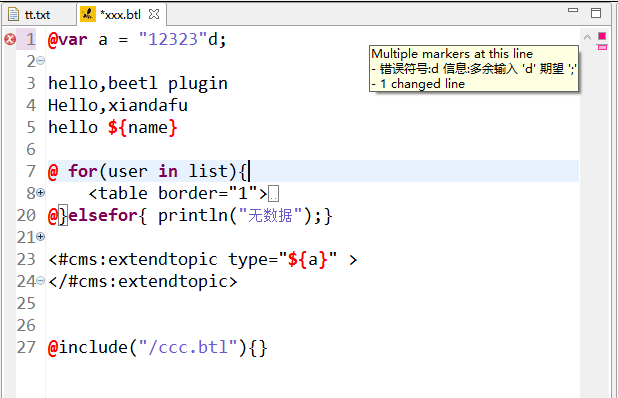
Task: Click the pink change marker in overview ruler
Action: pyautogui.click(x=602, y=47)
